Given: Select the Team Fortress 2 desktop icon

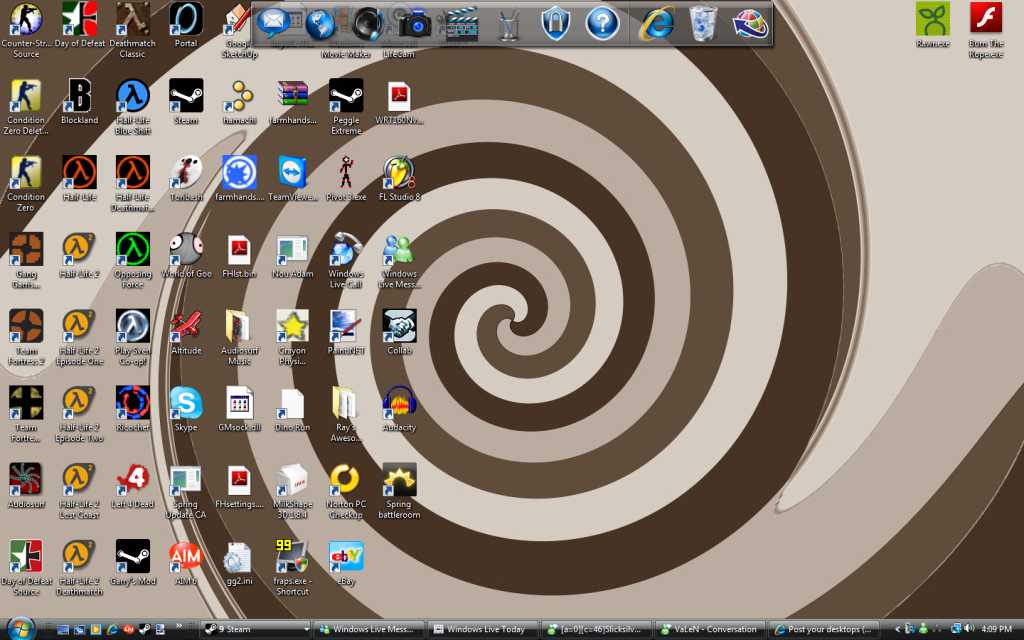Looking at the screenshot, I should click(26, 327).
